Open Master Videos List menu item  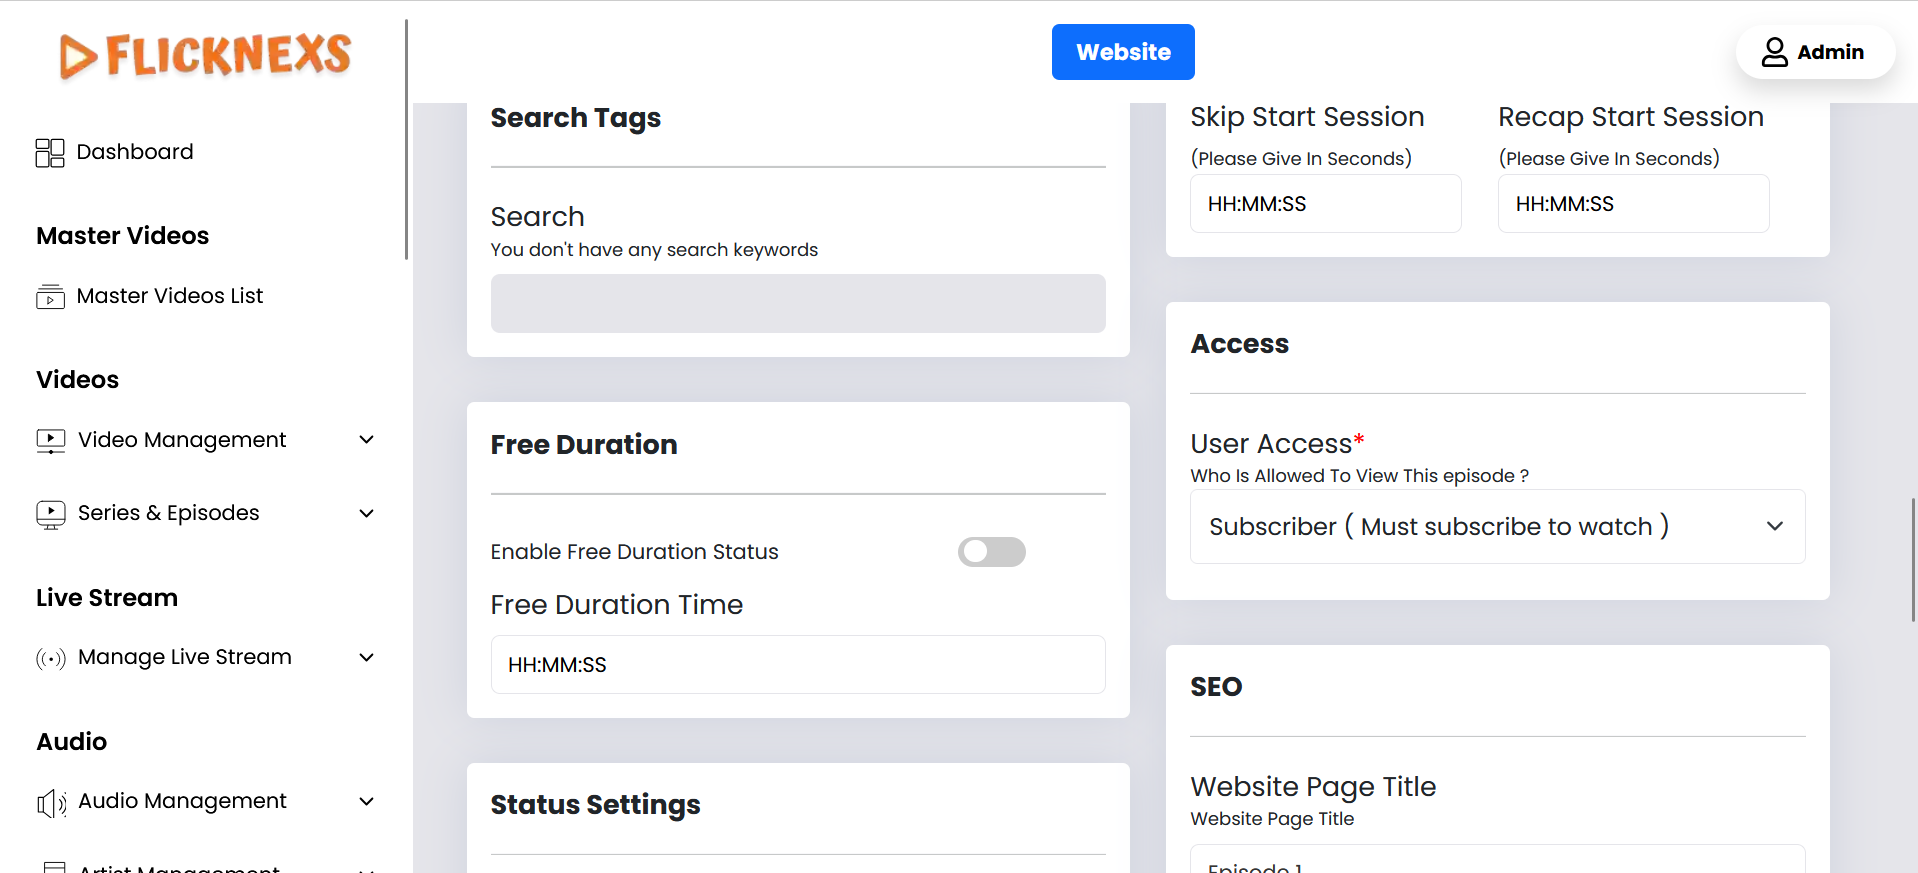click(x=169, y=296)
